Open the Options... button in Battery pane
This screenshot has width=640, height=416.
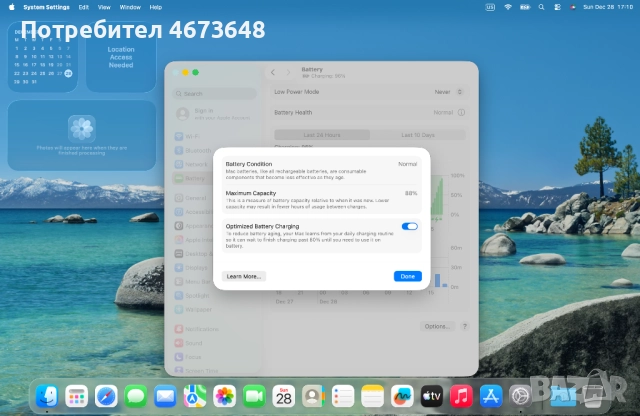tap(437, 326)
